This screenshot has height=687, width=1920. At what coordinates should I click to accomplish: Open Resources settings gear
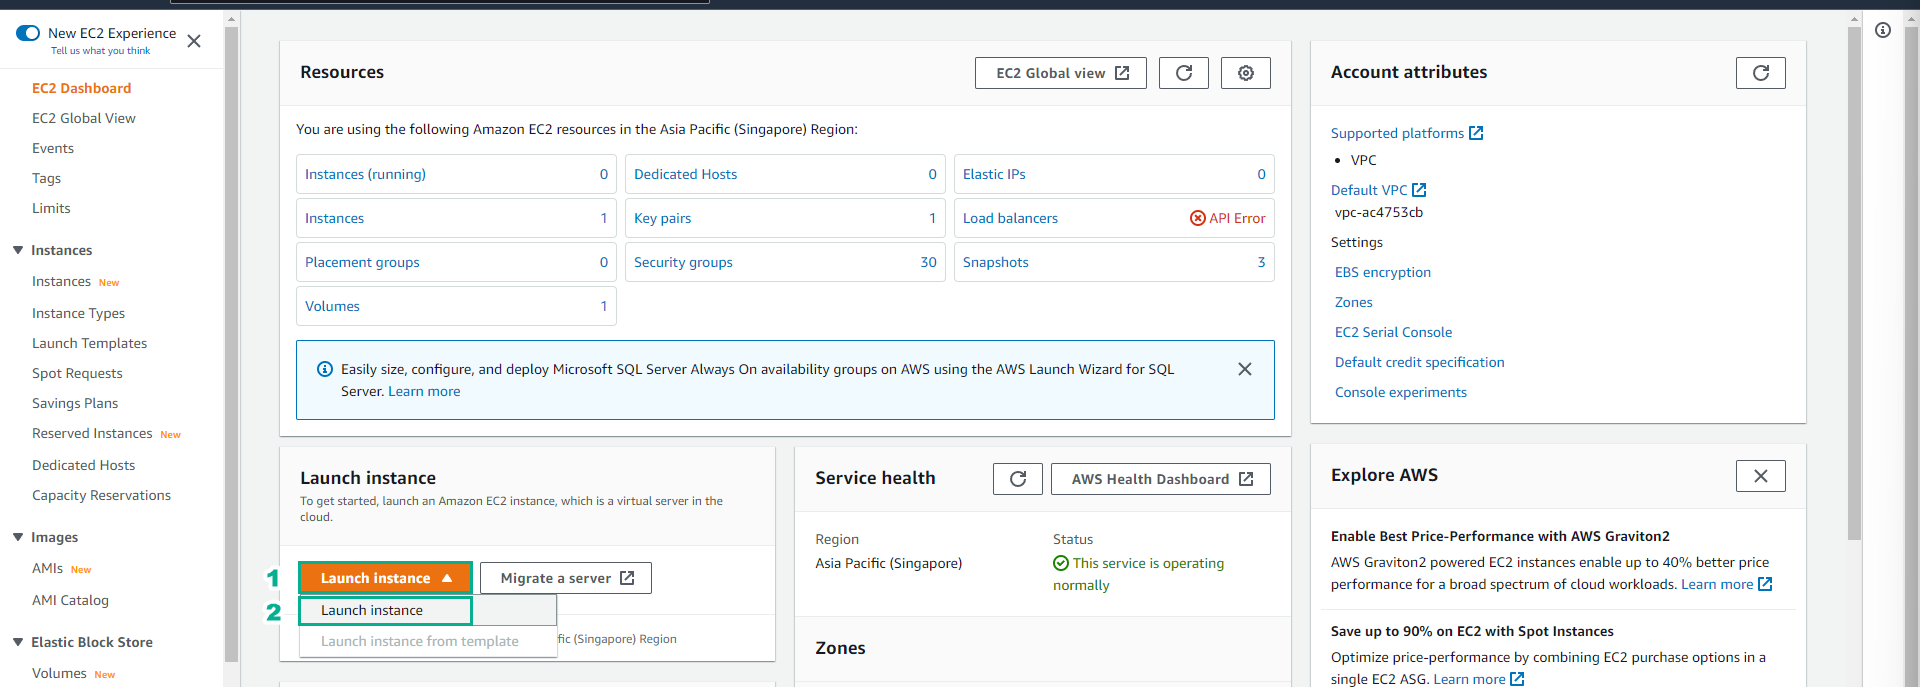pyautogui.click(x=1246, y=73)
